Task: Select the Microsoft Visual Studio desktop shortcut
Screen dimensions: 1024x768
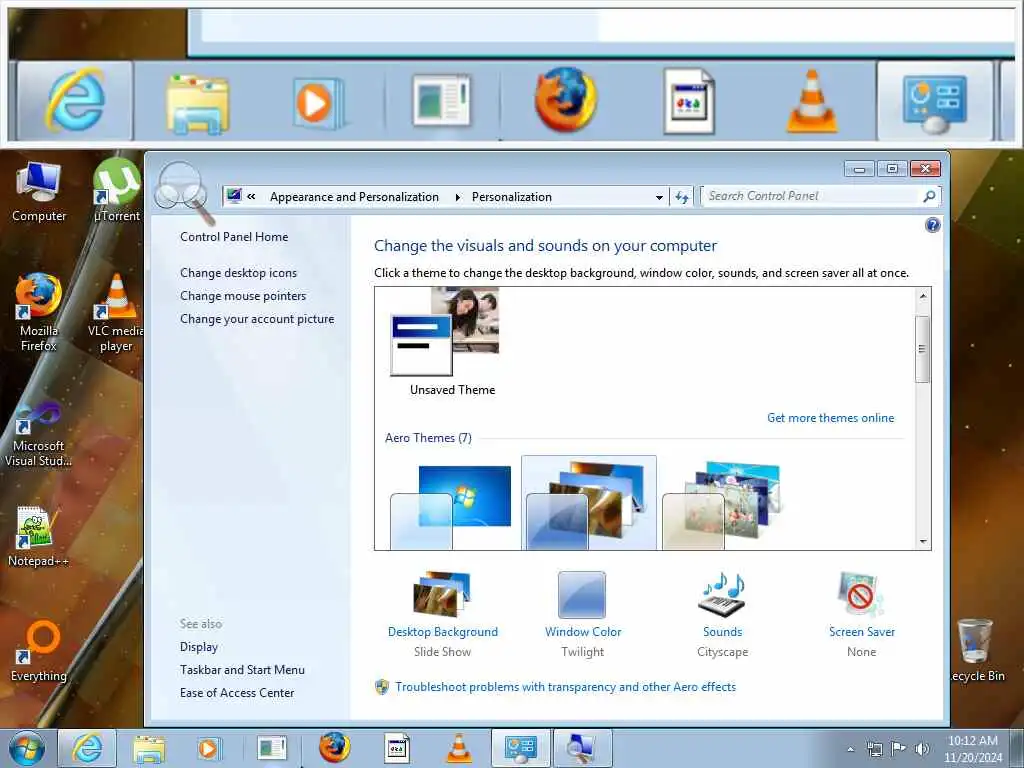Action: coord(39,434)
